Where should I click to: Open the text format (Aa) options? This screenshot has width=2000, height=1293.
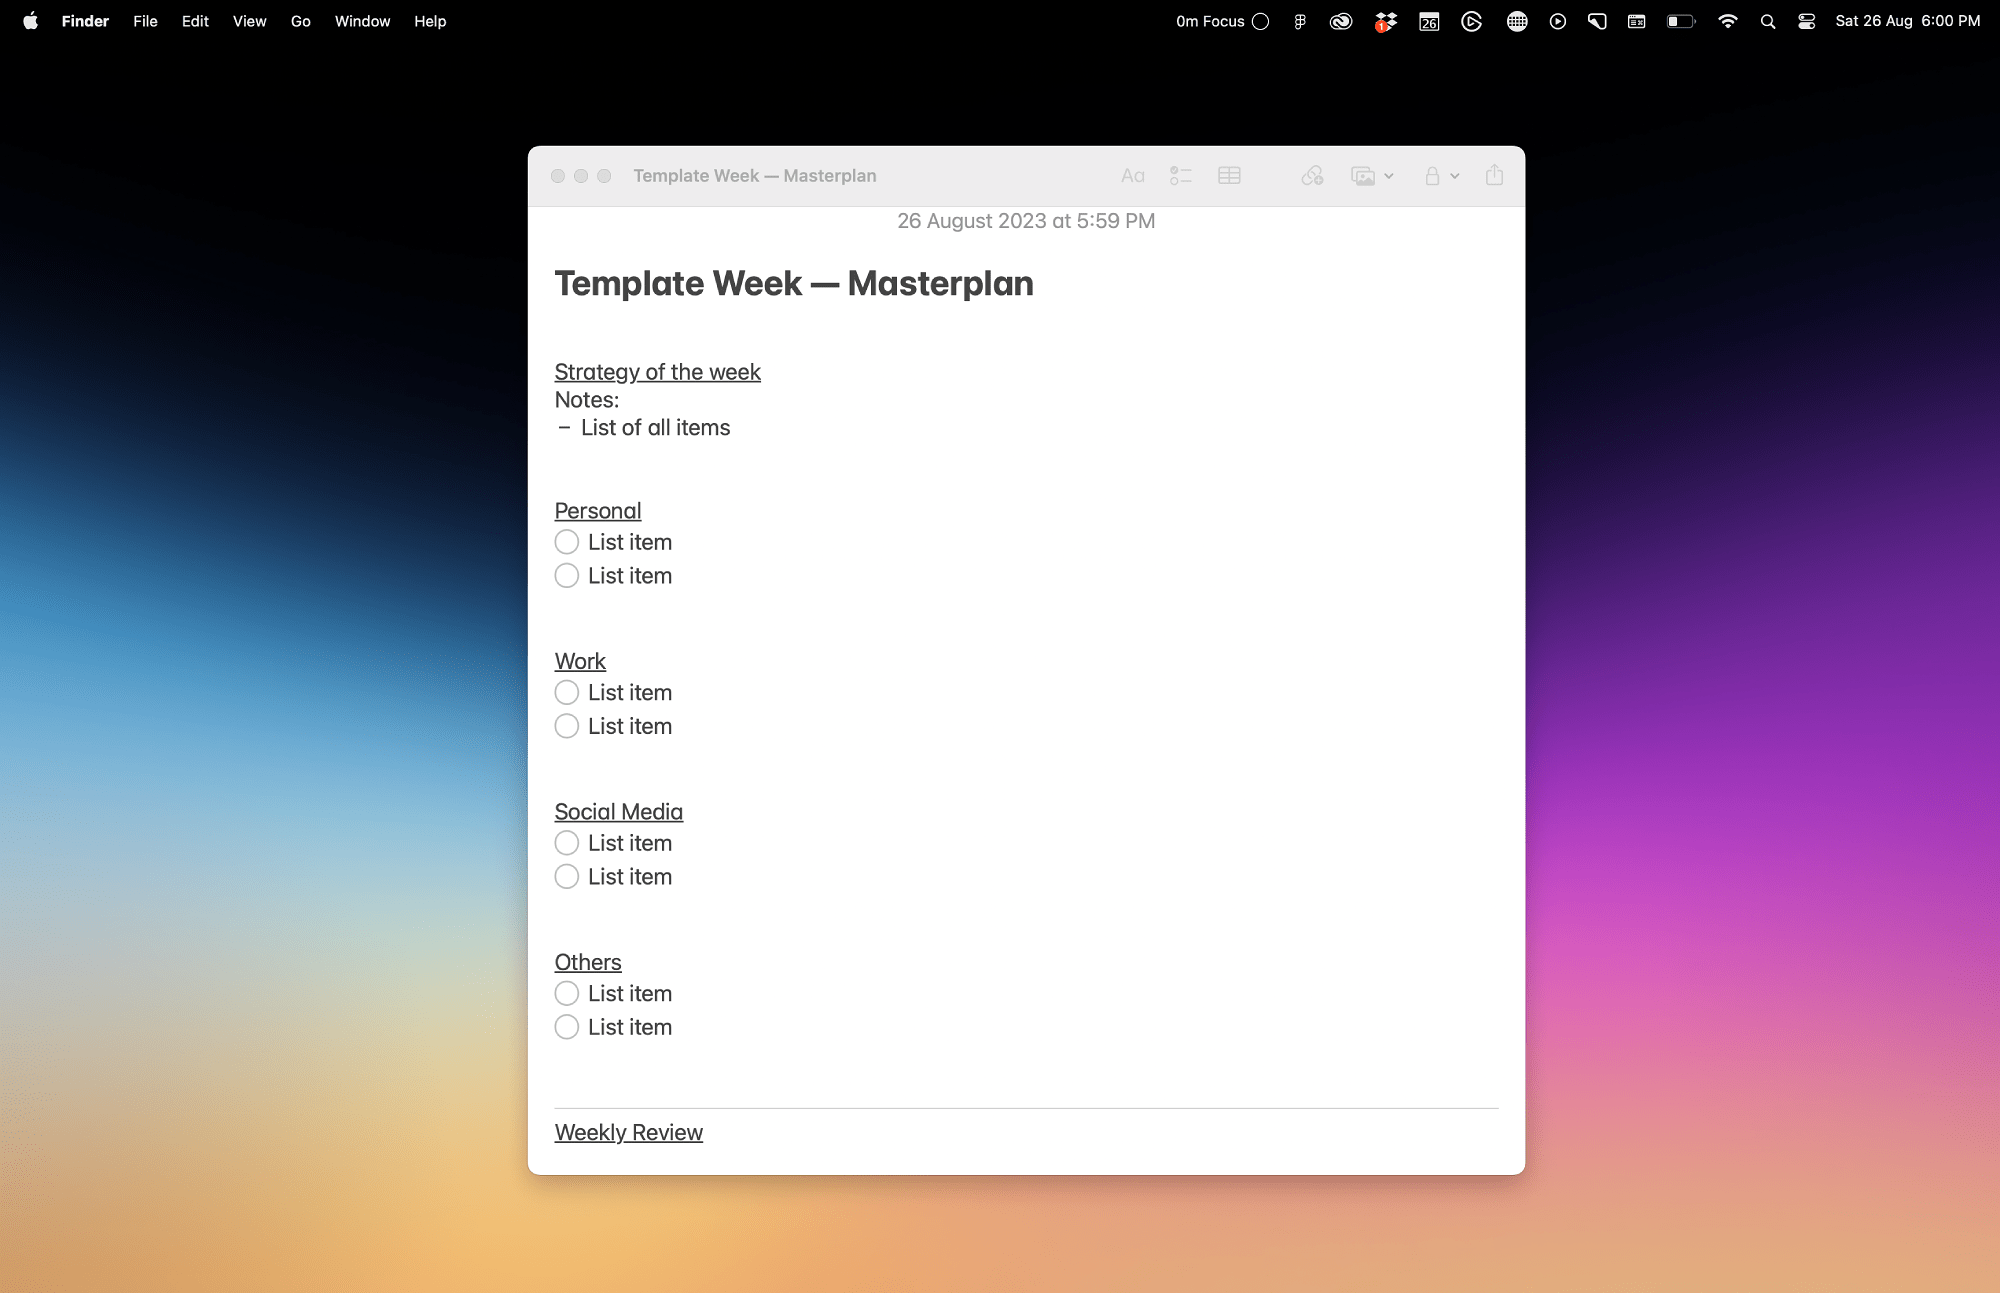[1132, 176]
